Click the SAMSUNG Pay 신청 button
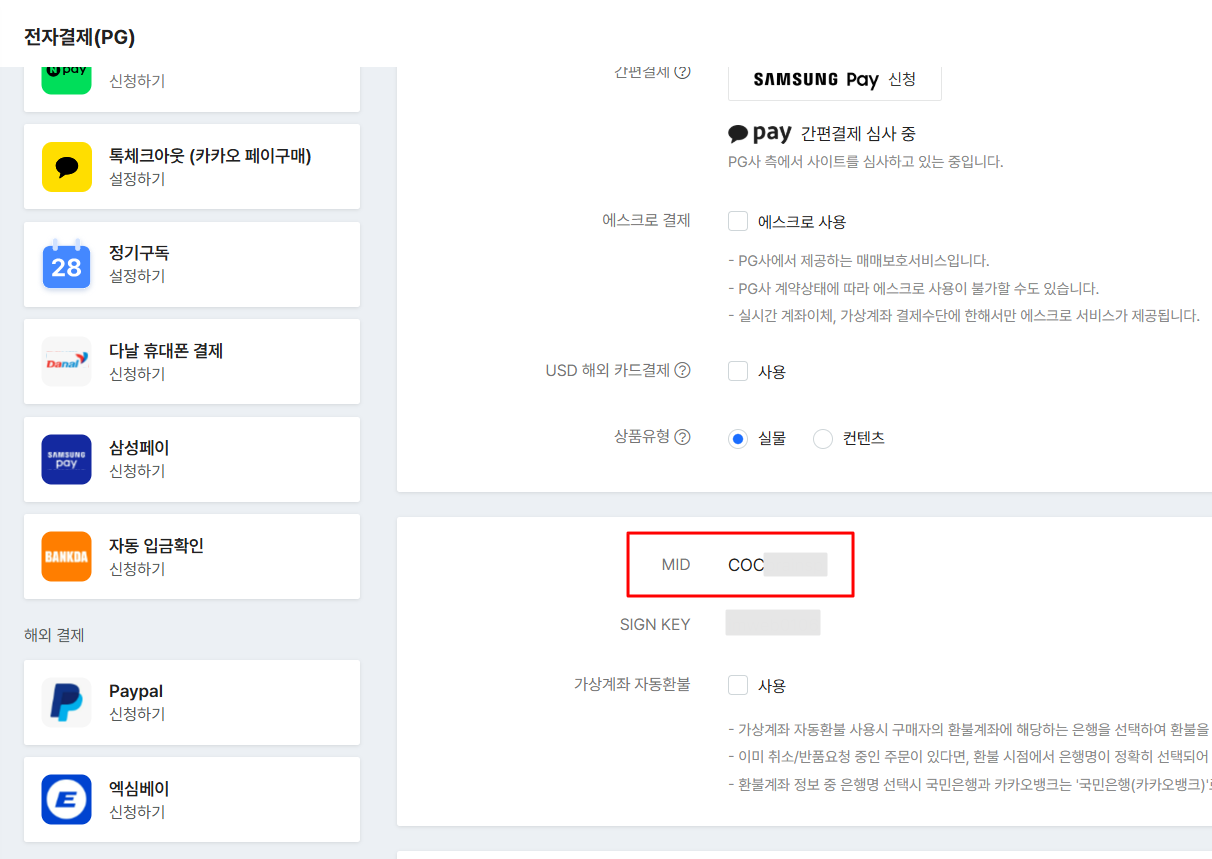This screenshot has height=859, width=1212. 834,79
